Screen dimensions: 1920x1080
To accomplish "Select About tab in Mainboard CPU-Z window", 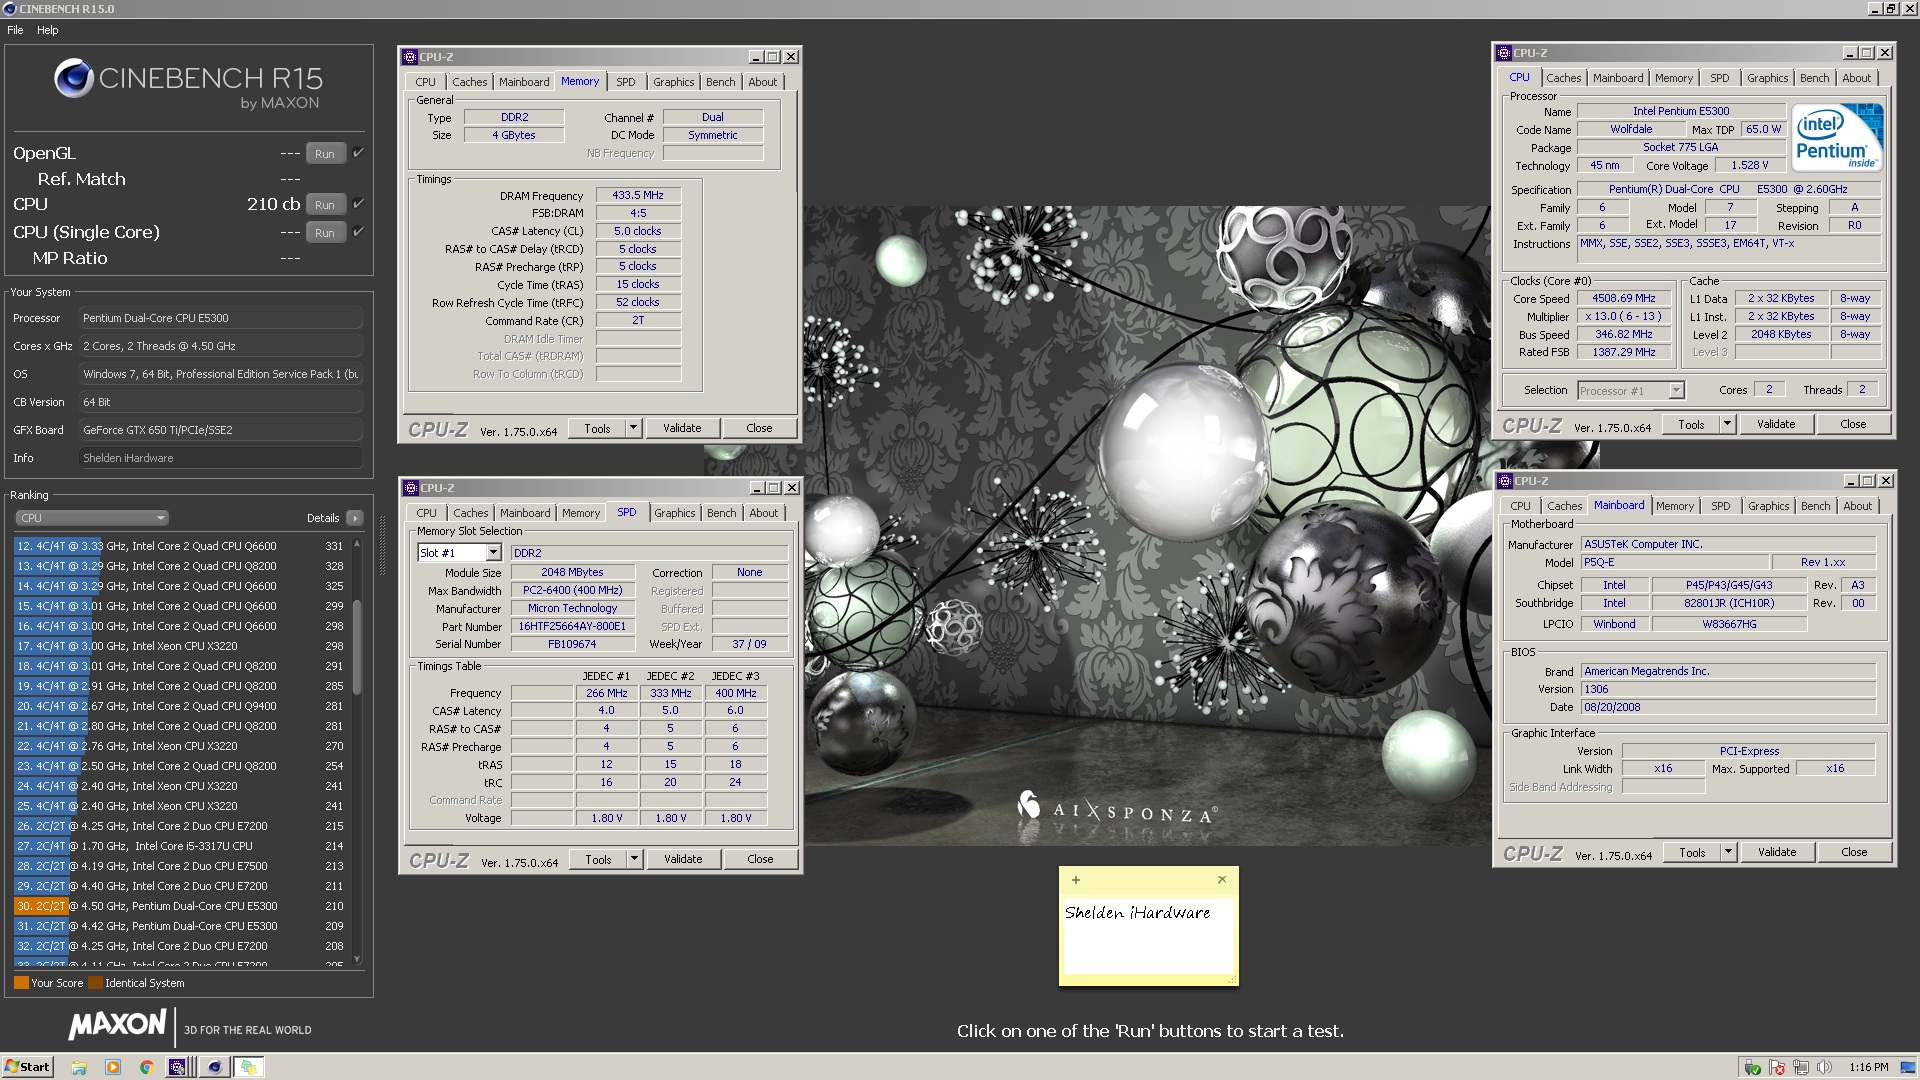I will [1858, 506].
